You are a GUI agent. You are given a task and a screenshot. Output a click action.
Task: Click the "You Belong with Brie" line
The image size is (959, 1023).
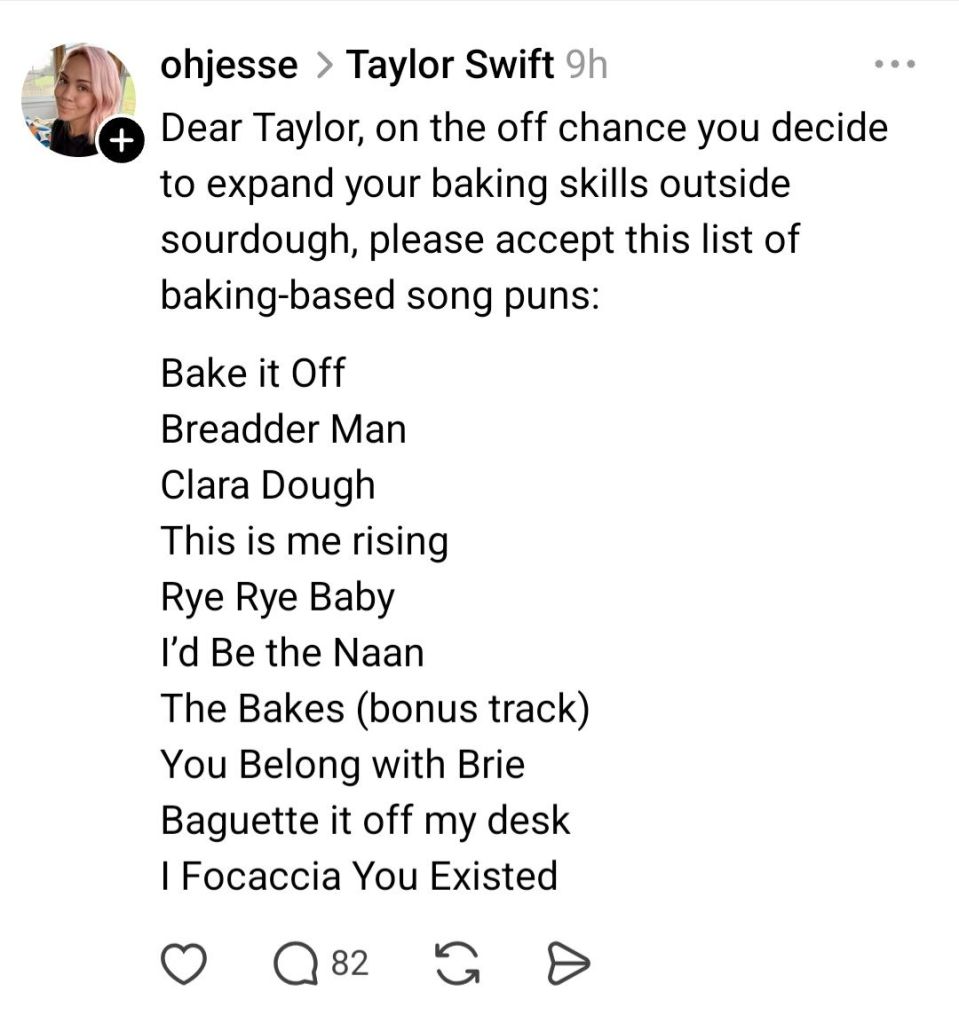click(343, 764)
